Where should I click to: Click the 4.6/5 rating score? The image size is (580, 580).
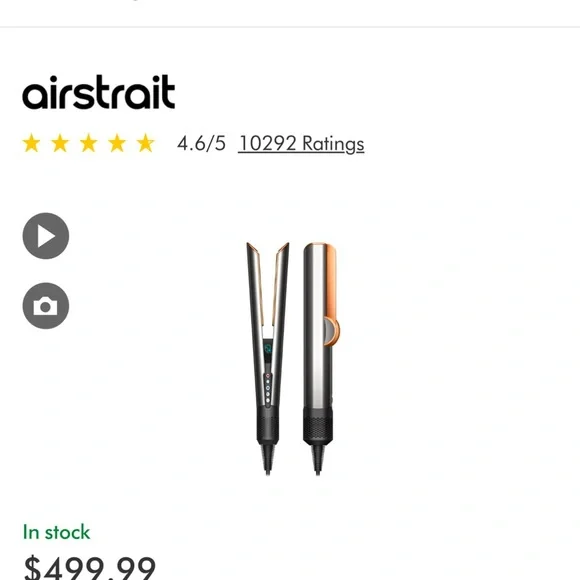coord(201,143)
